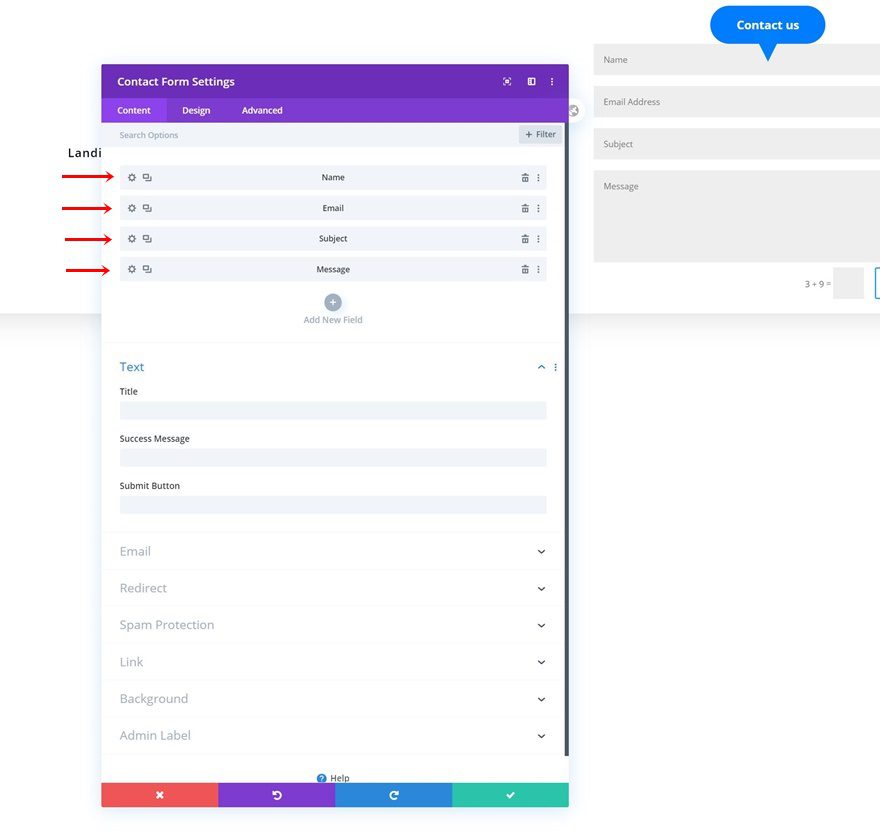The height and width of the screenshot is (836, 880).
Task: Expand the Admin Label section
Action: pyautogui.click(x=540, y=735)
